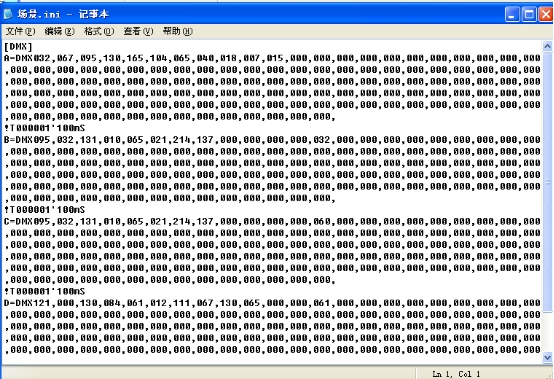This screenshot has height=379, width=554.
Task: Click the scrollbar track below thumb
Action: 547,332
